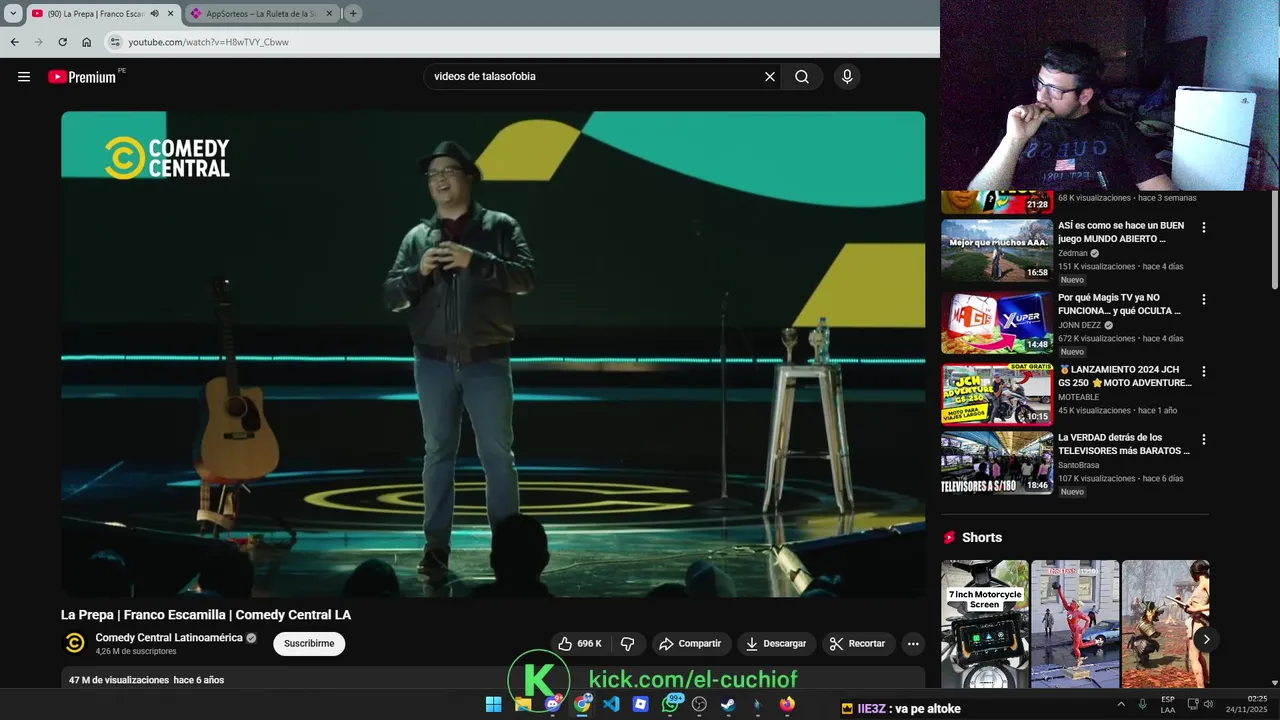1280x720 pixels.
Task: Clip the video using Recortar
Action: click(858, 644)
